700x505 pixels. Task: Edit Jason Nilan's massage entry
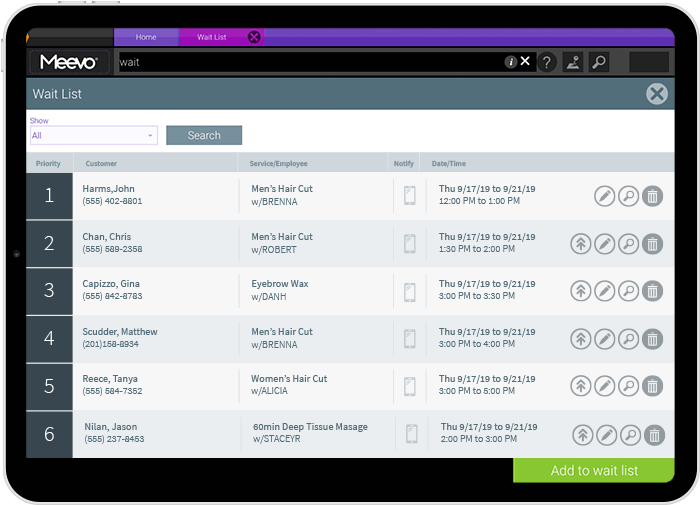coord(607,435)
